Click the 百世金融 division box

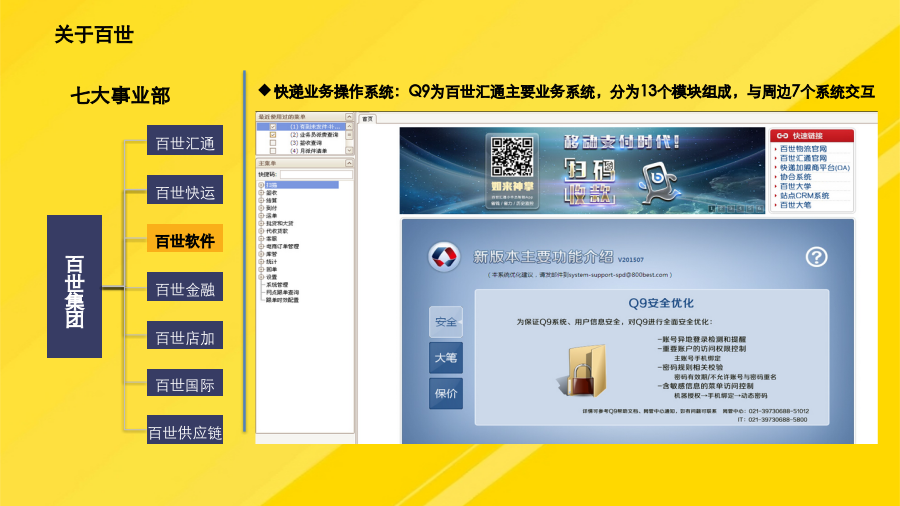pos(185,287)
